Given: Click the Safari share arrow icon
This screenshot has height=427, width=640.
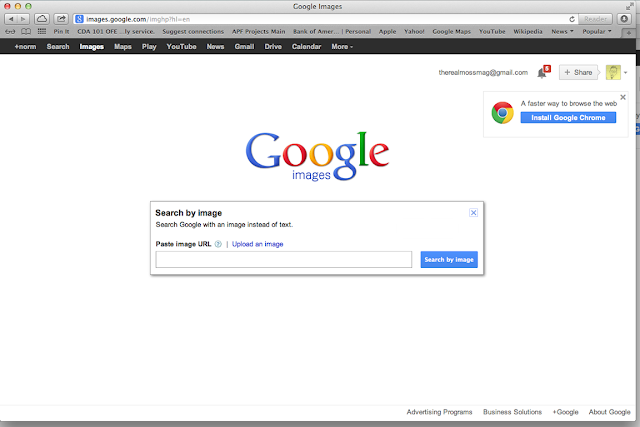Looking at the screenshot, I should [x=61, y=19].
